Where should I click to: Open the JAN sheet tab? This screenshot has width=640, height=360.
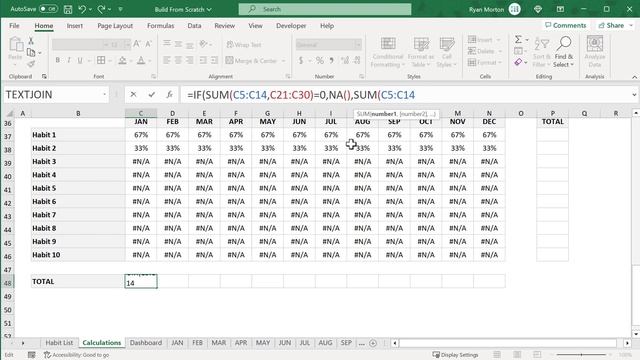(177, 343)
